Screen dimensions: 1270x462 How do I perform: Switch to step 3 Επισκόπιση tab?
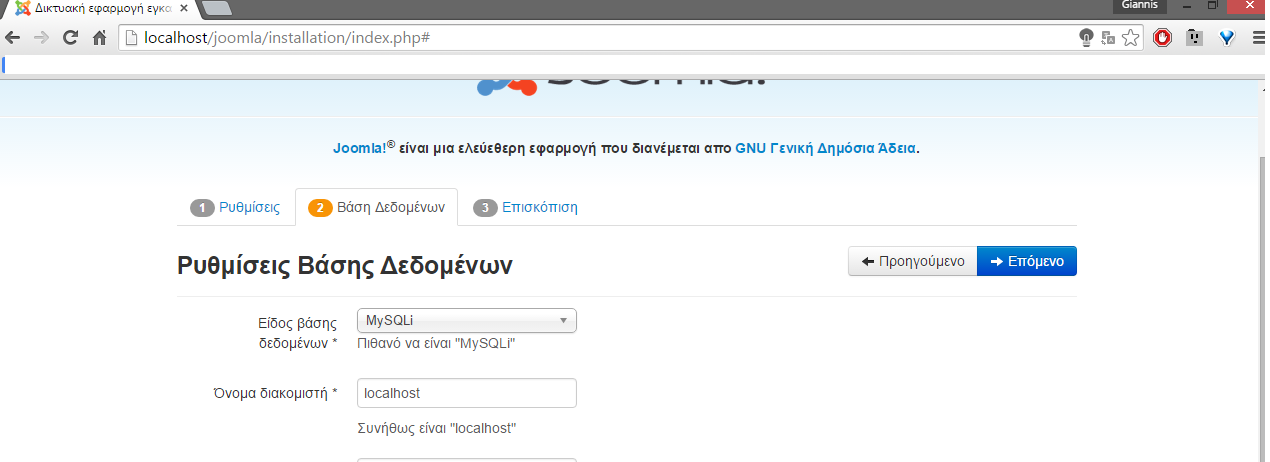click(x=525, y=208)
